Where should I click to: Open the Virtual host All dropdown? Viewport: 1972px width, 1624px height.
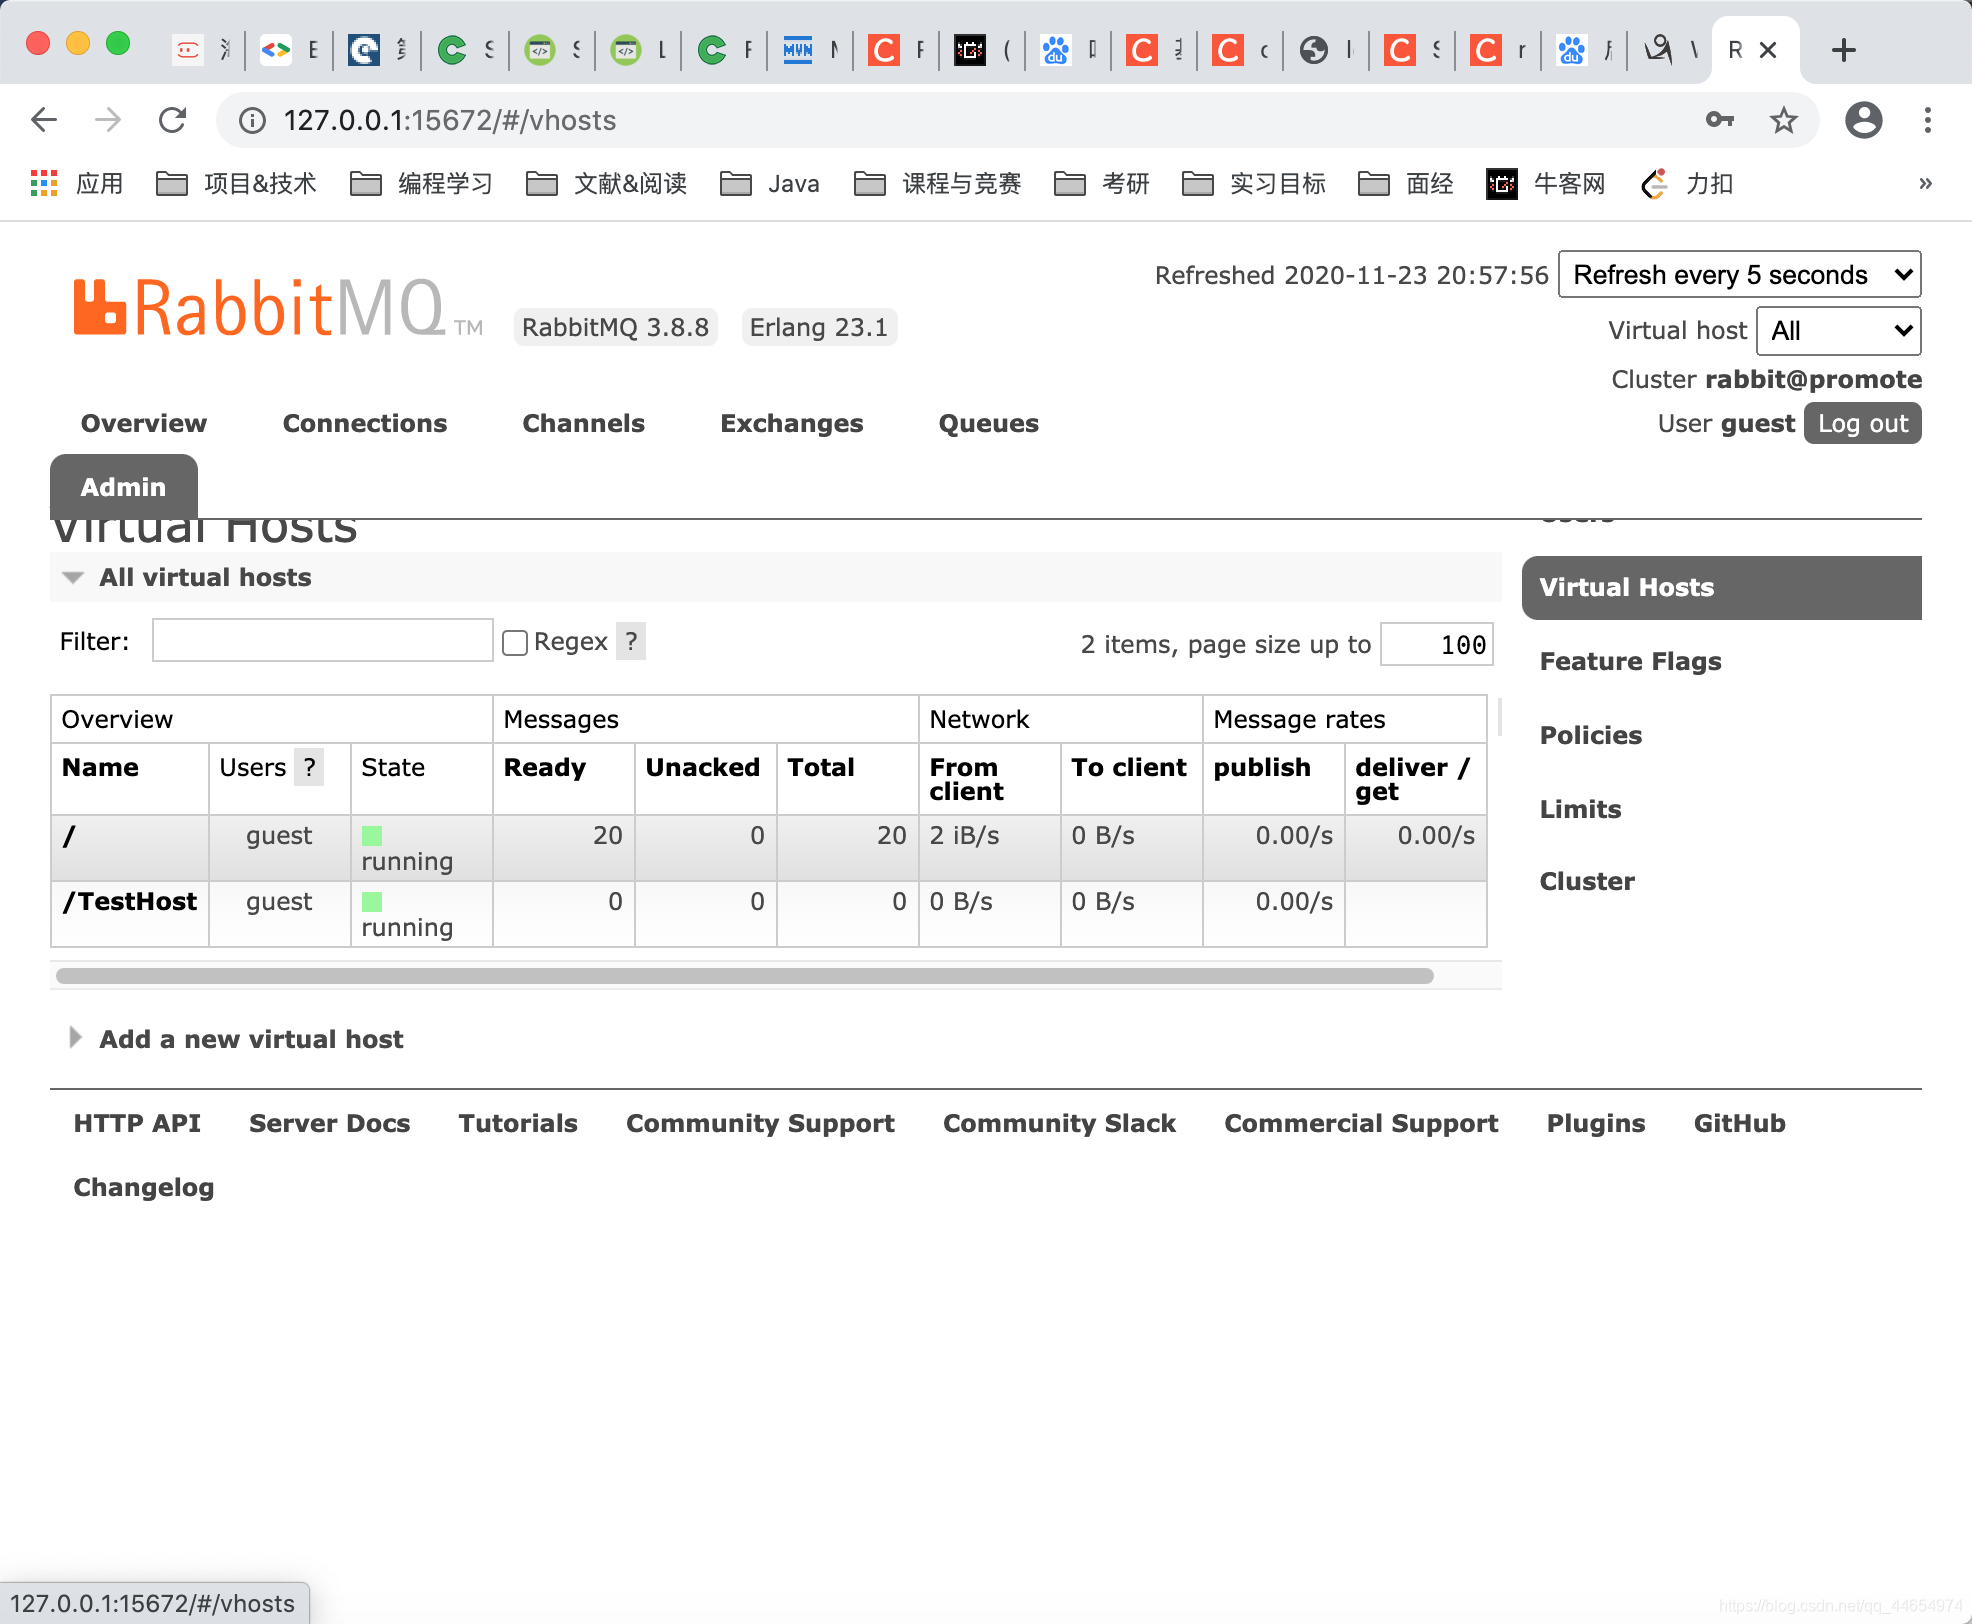1838,331
